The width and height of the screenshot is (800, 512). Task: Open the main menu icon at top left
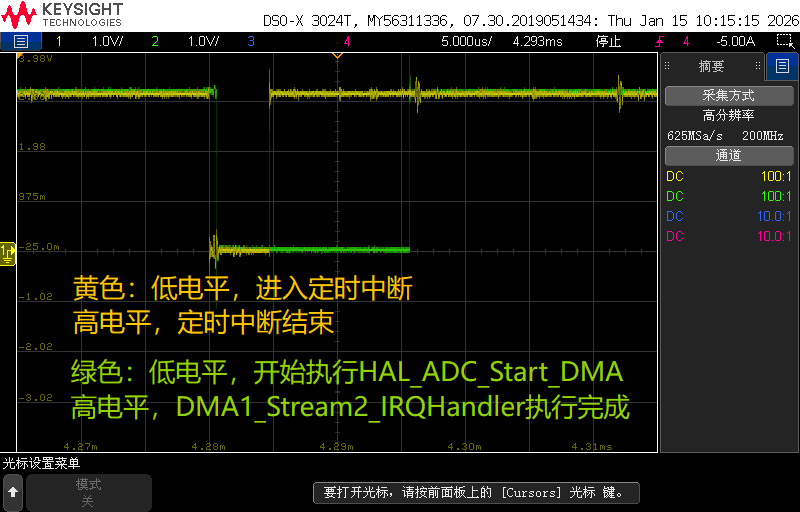(20, 41)
